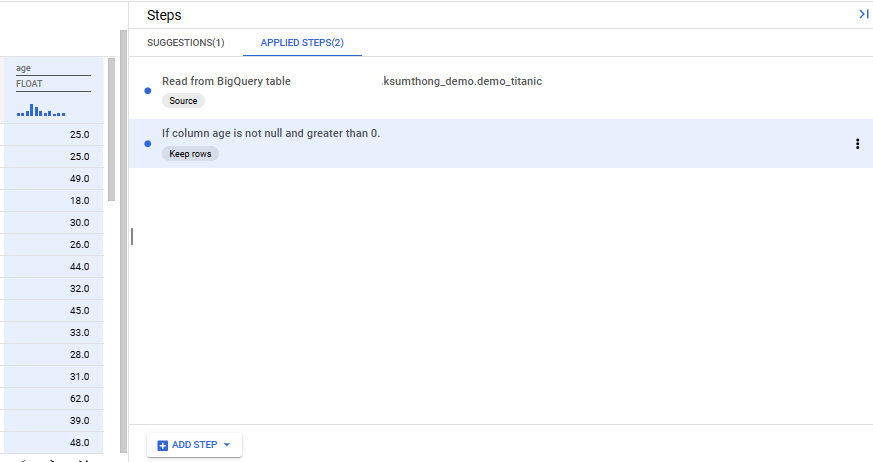Click the Keep rows chip

[x=189, y=154]
